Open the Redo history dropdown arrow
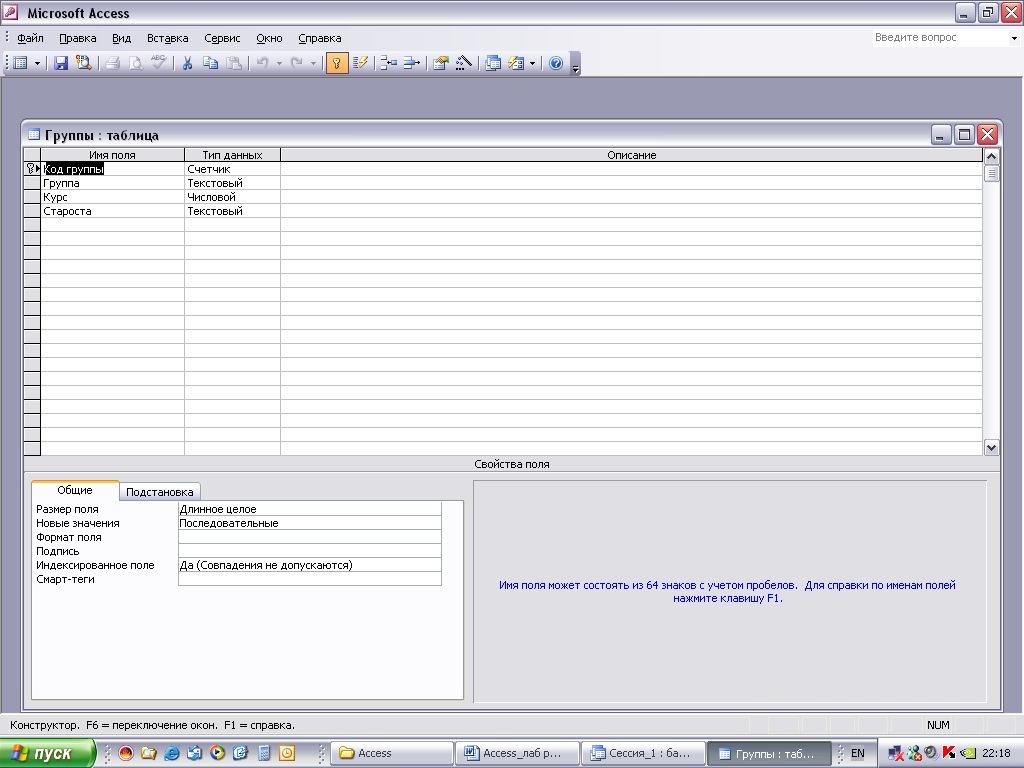This screenshot has height=768, width=1024. (313, 63)
